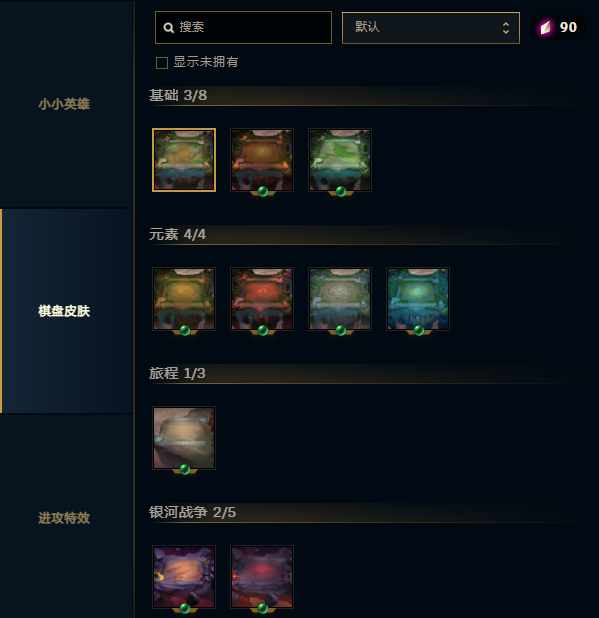Go to the 进攻特效 tab
The height and width of the screenshot is (618, 599).
click(x=64, y=518)
